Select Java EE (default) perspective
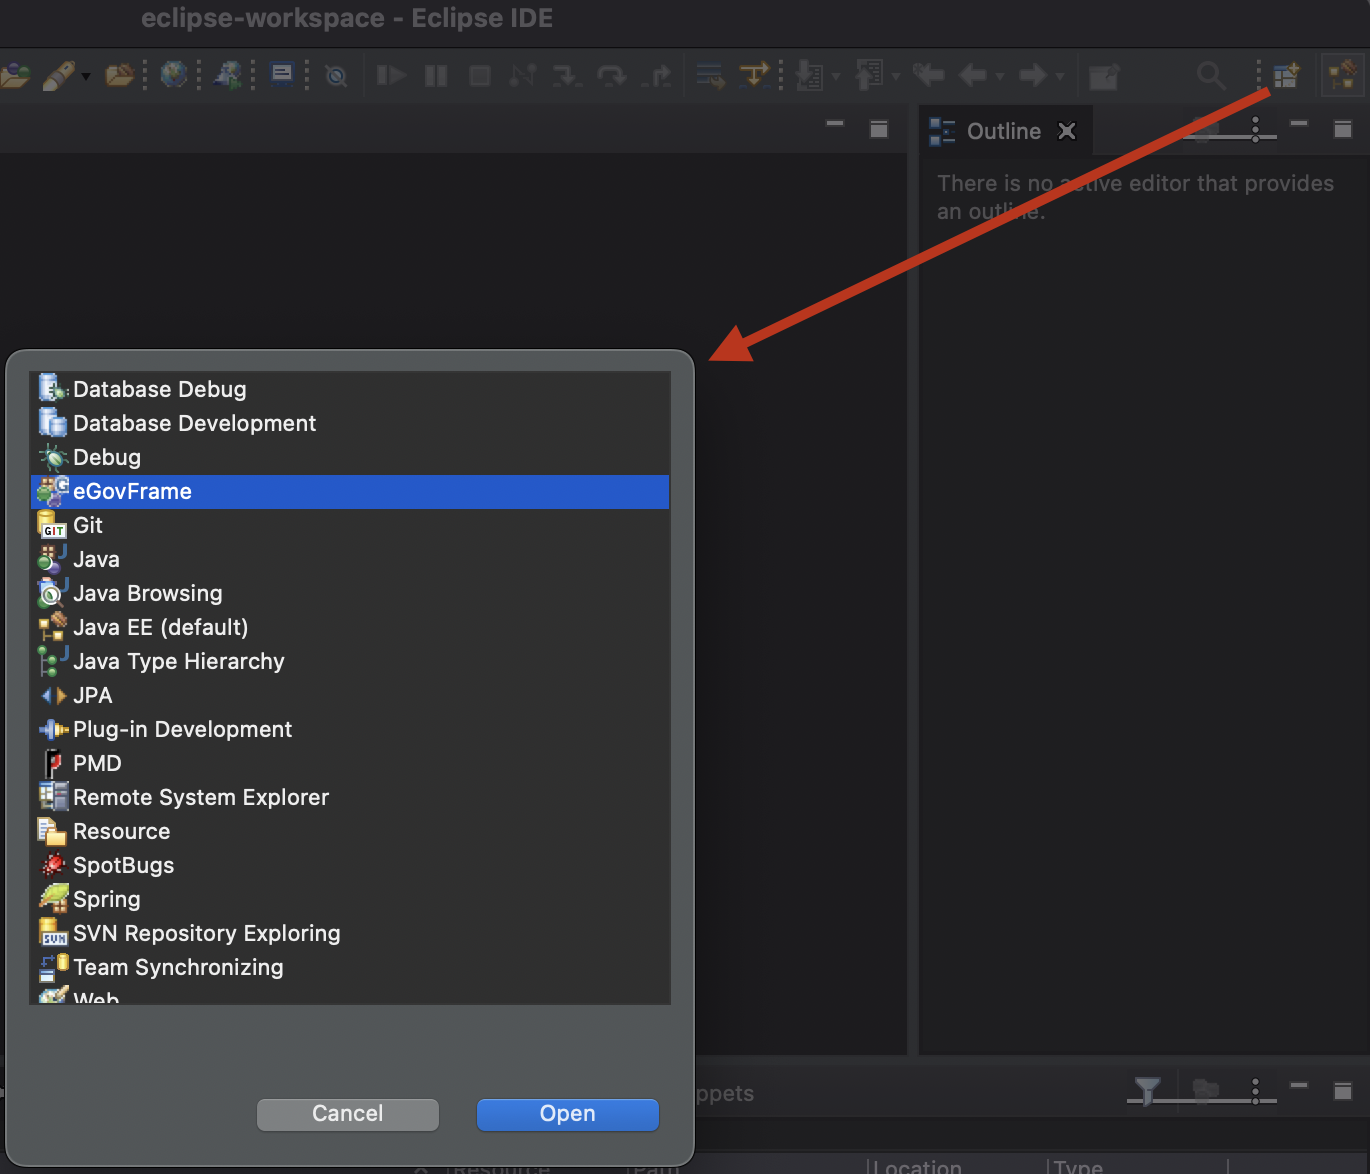Image resolution: width=1370 pixels, height=1174 pixels. 350,627
